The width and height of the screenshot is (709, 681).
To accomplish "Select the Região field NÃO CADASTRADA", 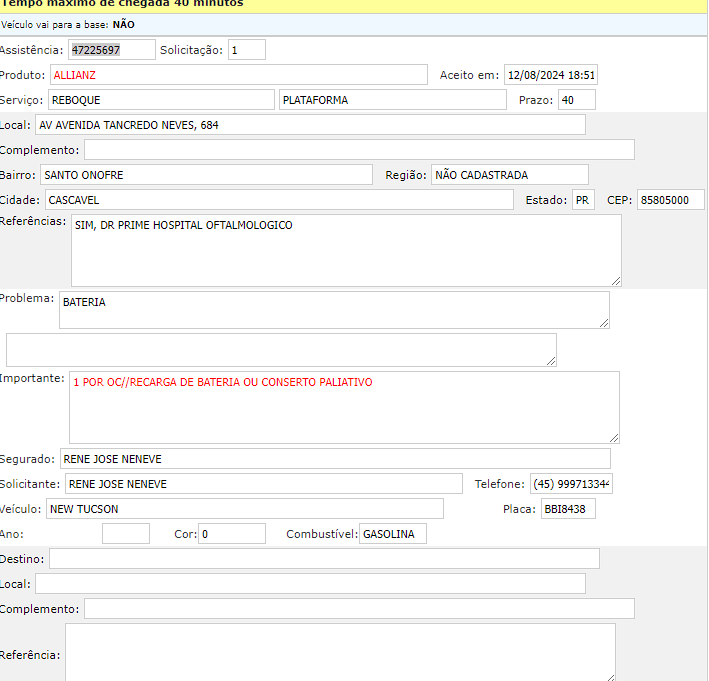I will [509, 175].
